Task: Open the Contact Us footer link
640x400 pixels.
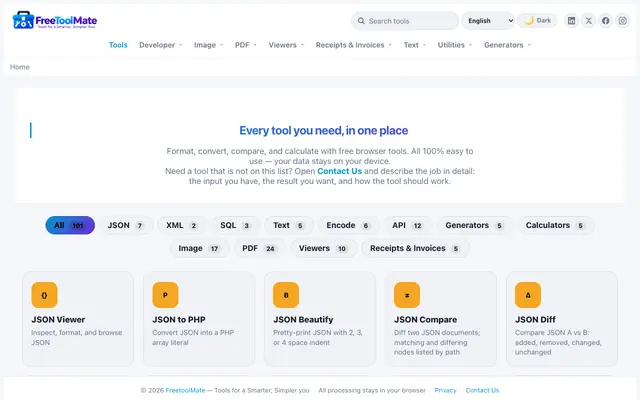Action: click(x=482, y=390)
